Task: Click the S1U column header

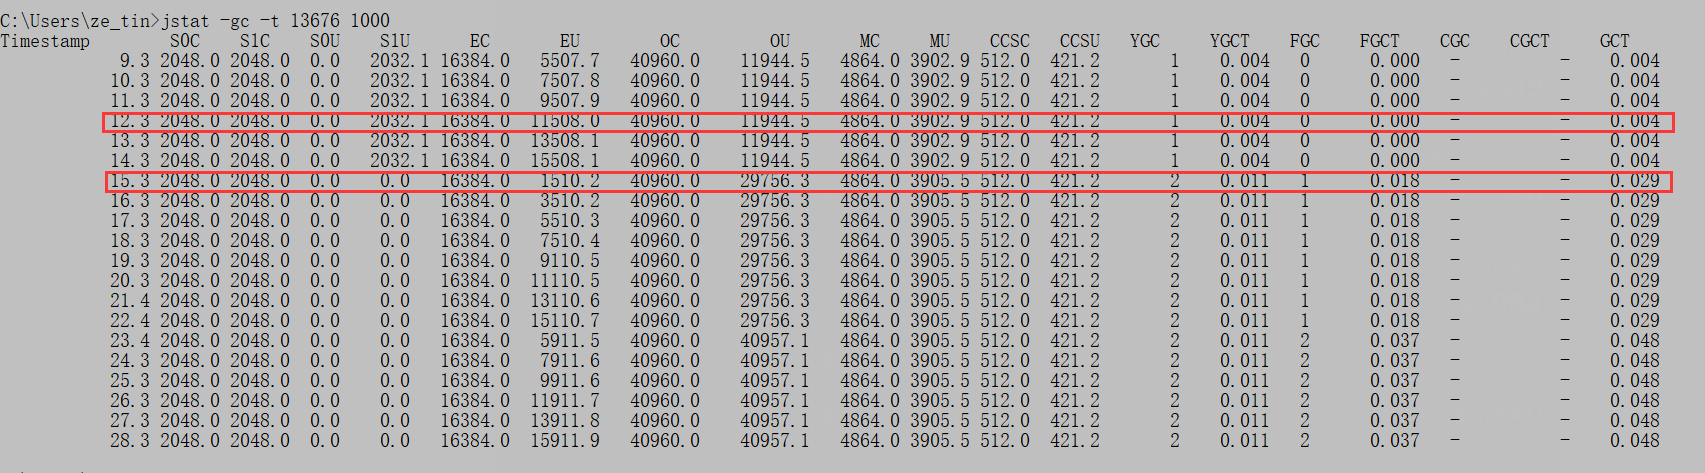Action: [395, 41]
